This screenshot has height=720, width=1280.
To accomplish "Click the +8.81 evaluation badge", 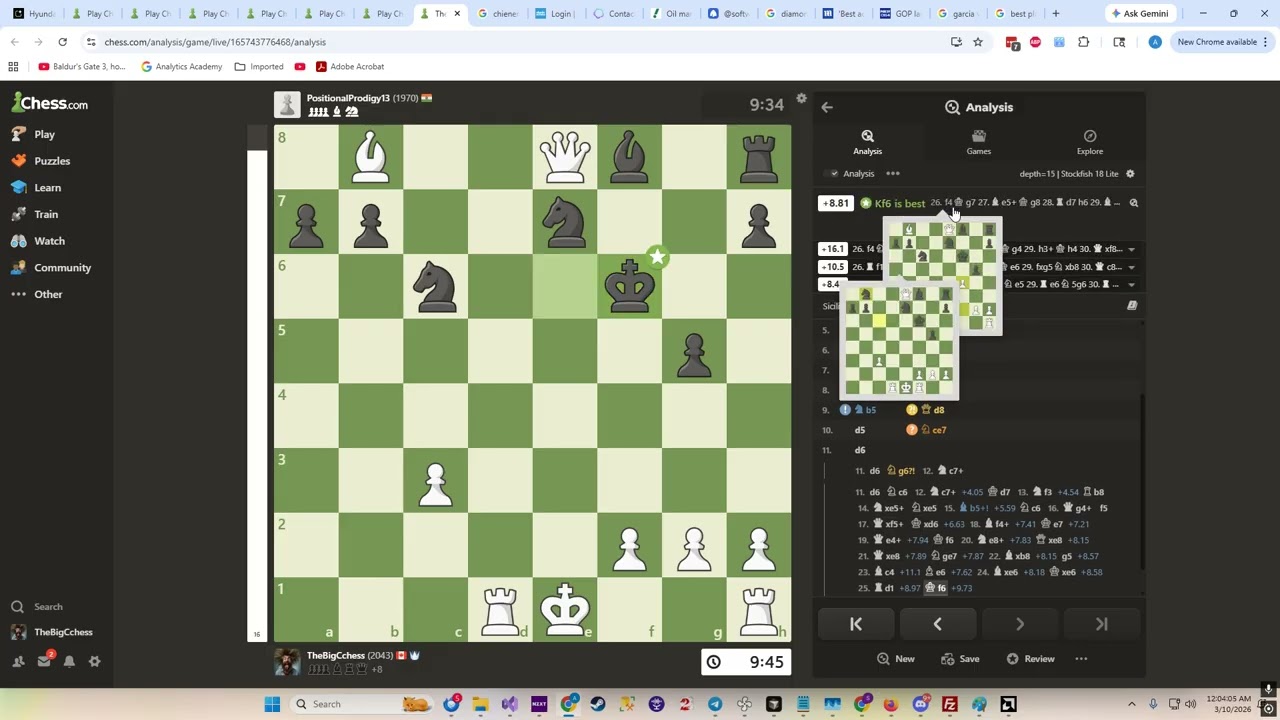I will click(x=835, y=204).
